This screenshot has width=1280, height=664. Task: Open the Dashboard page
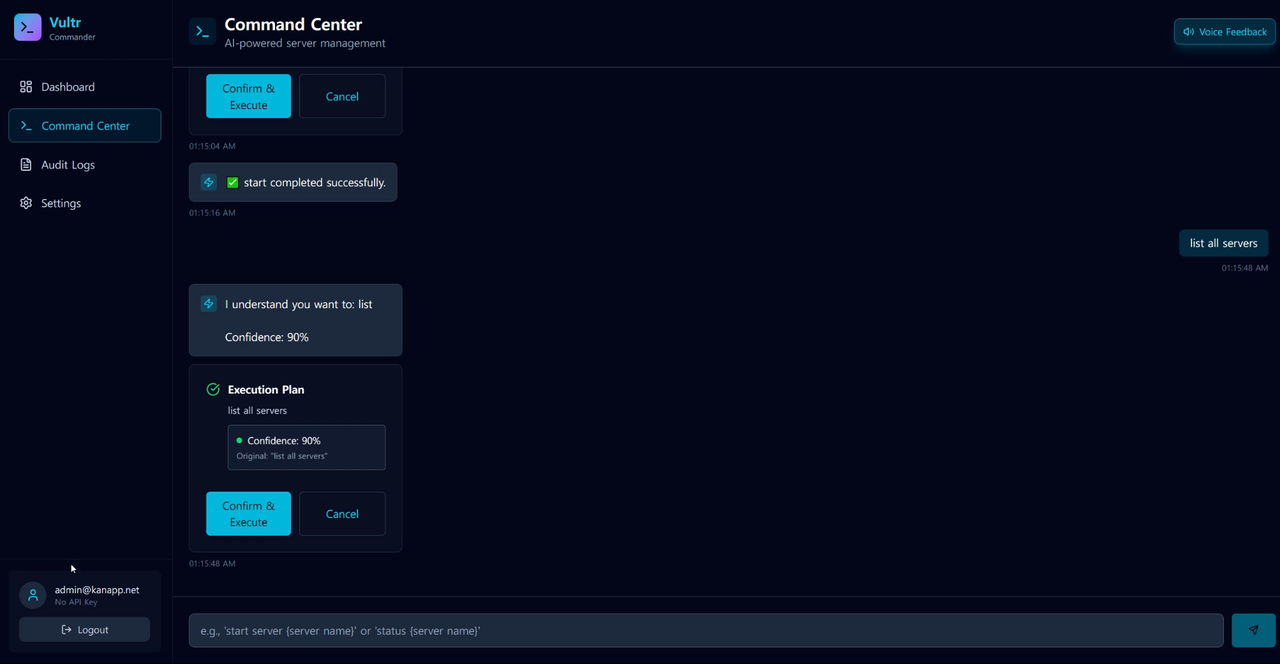(85, 87)
